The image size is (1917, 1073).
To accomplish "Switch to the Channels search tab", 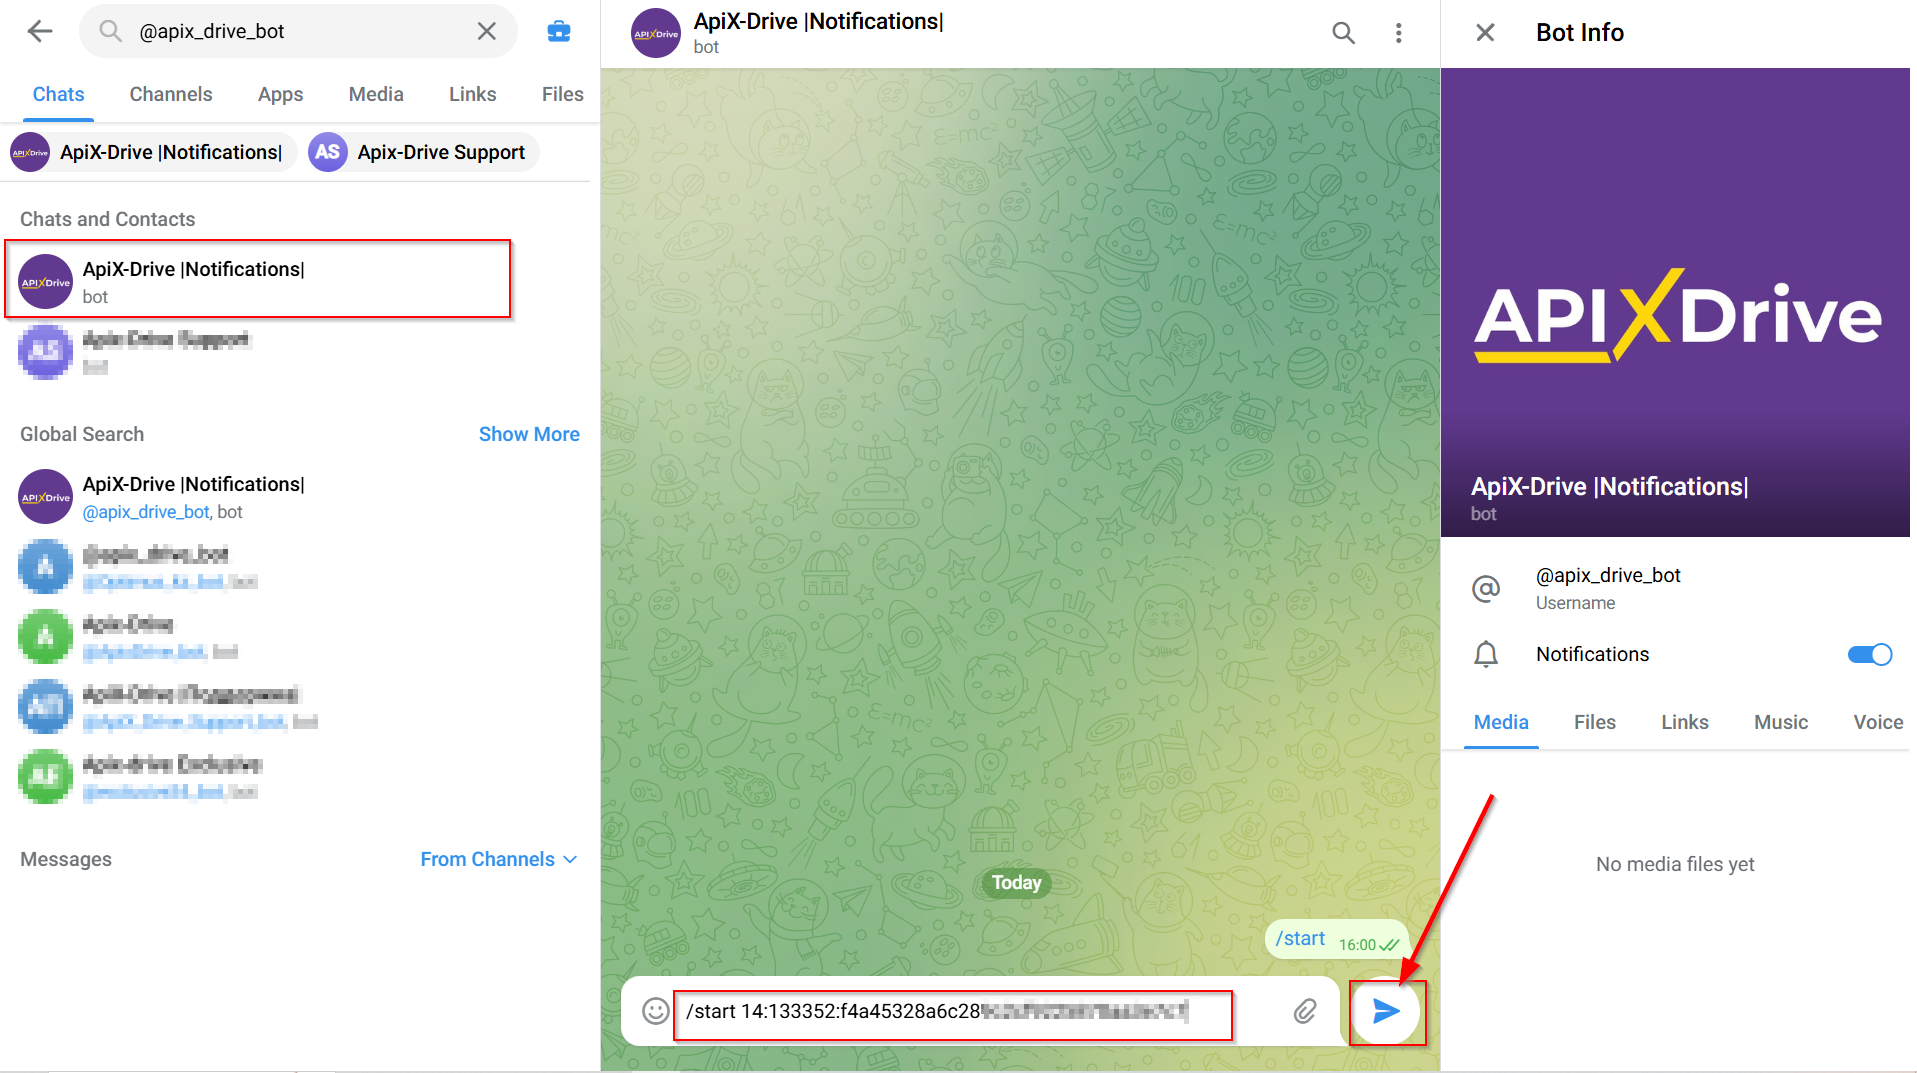I will click(x=171, y=94).
